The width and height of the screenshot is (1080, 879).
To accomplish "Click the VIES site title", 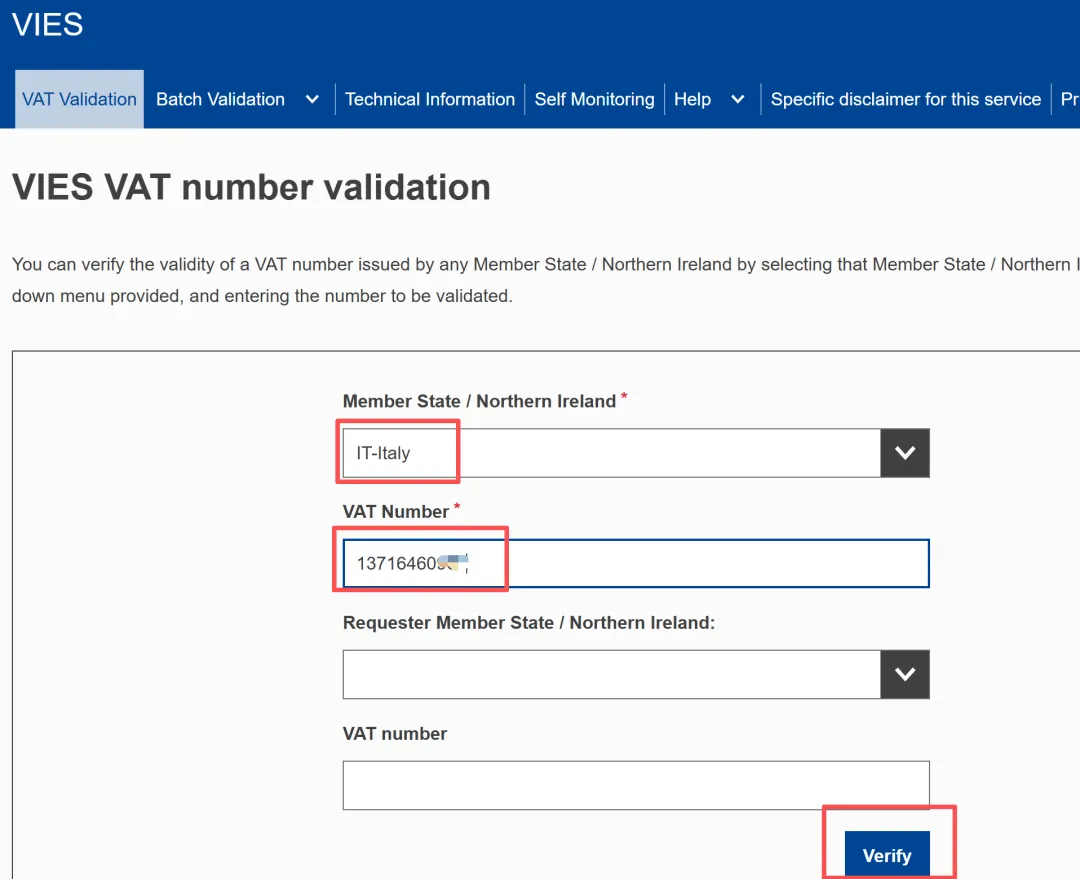I will [x=47, y=25].
